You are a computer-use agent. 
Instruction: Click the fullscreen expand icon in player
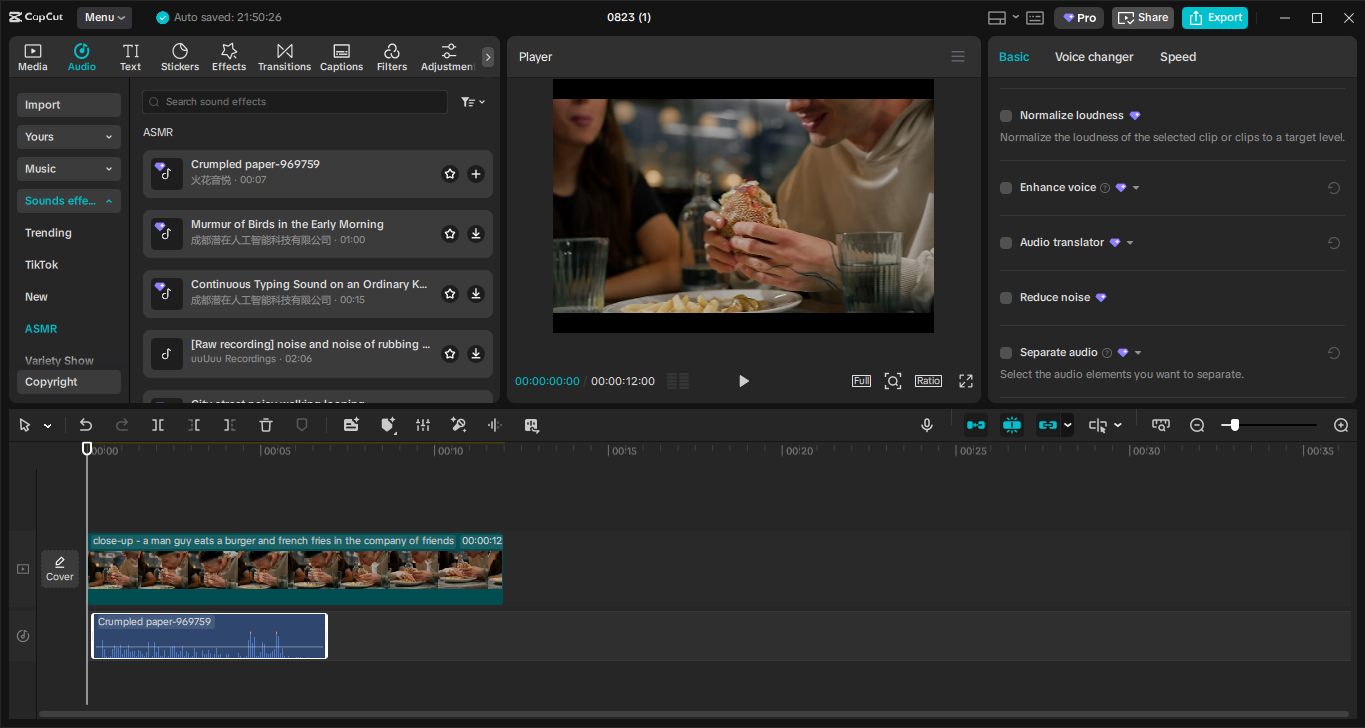click(x=966, y=381)
